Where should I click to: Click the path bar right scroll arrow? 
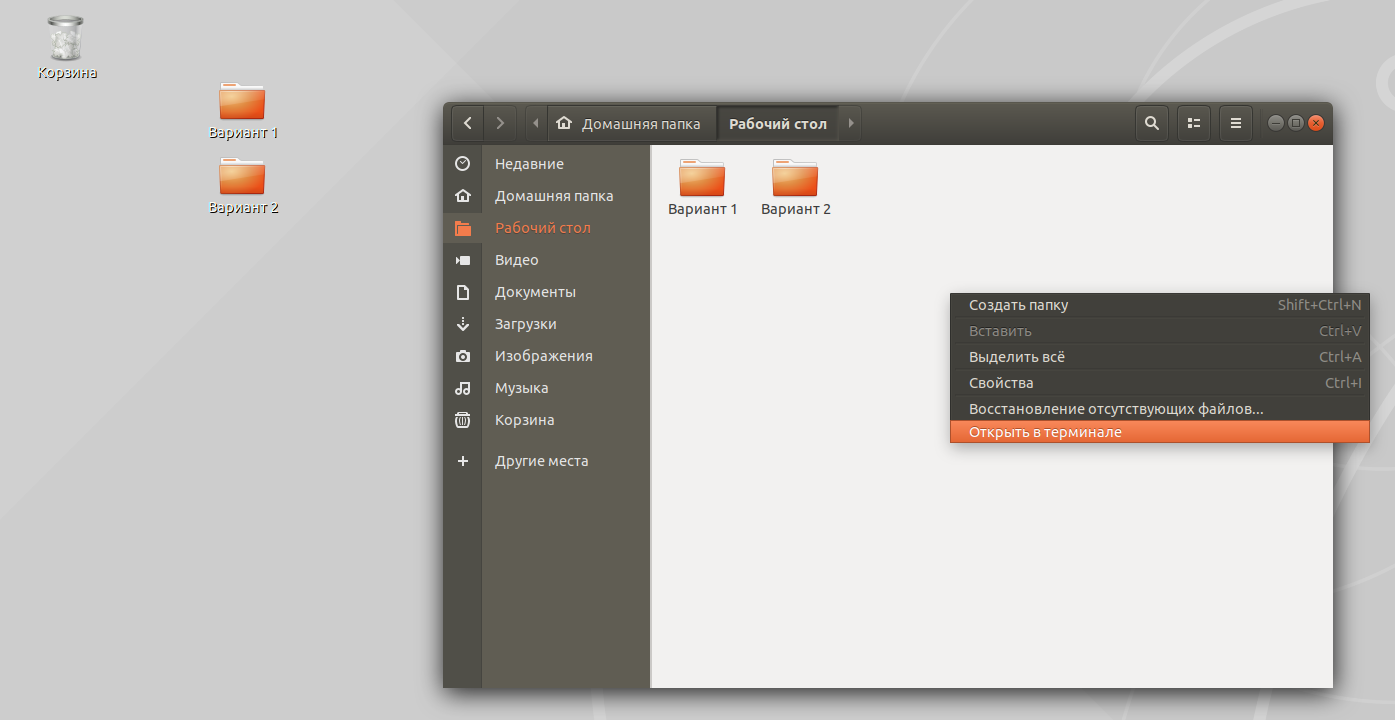click(x=851, y=123)
